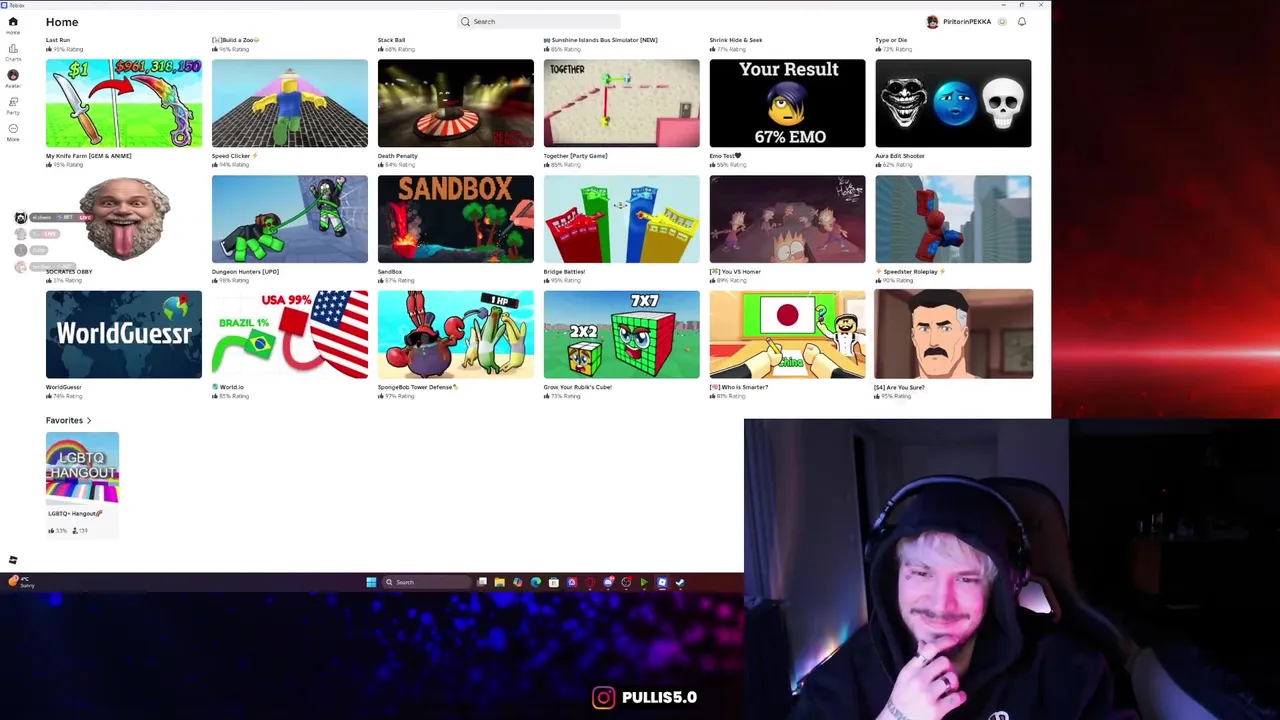Open Speedster Roleplay game thumbnail
Screen dimensions: 1280x720
point(953,219)
